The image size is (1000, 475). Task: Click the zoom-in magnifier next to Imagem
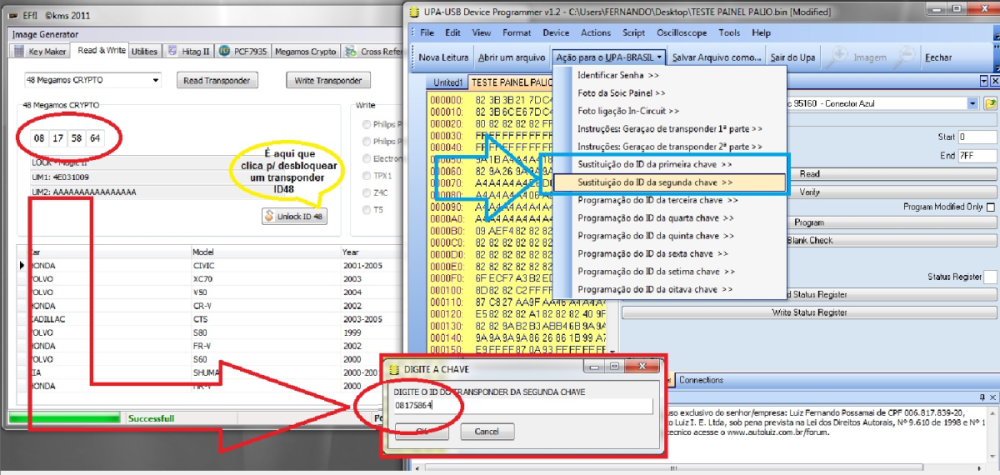(837, 57)
